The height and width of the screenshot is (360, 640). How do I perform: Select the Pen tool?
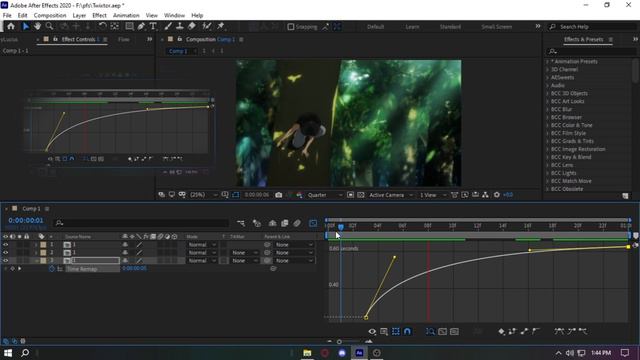[141, 26]
